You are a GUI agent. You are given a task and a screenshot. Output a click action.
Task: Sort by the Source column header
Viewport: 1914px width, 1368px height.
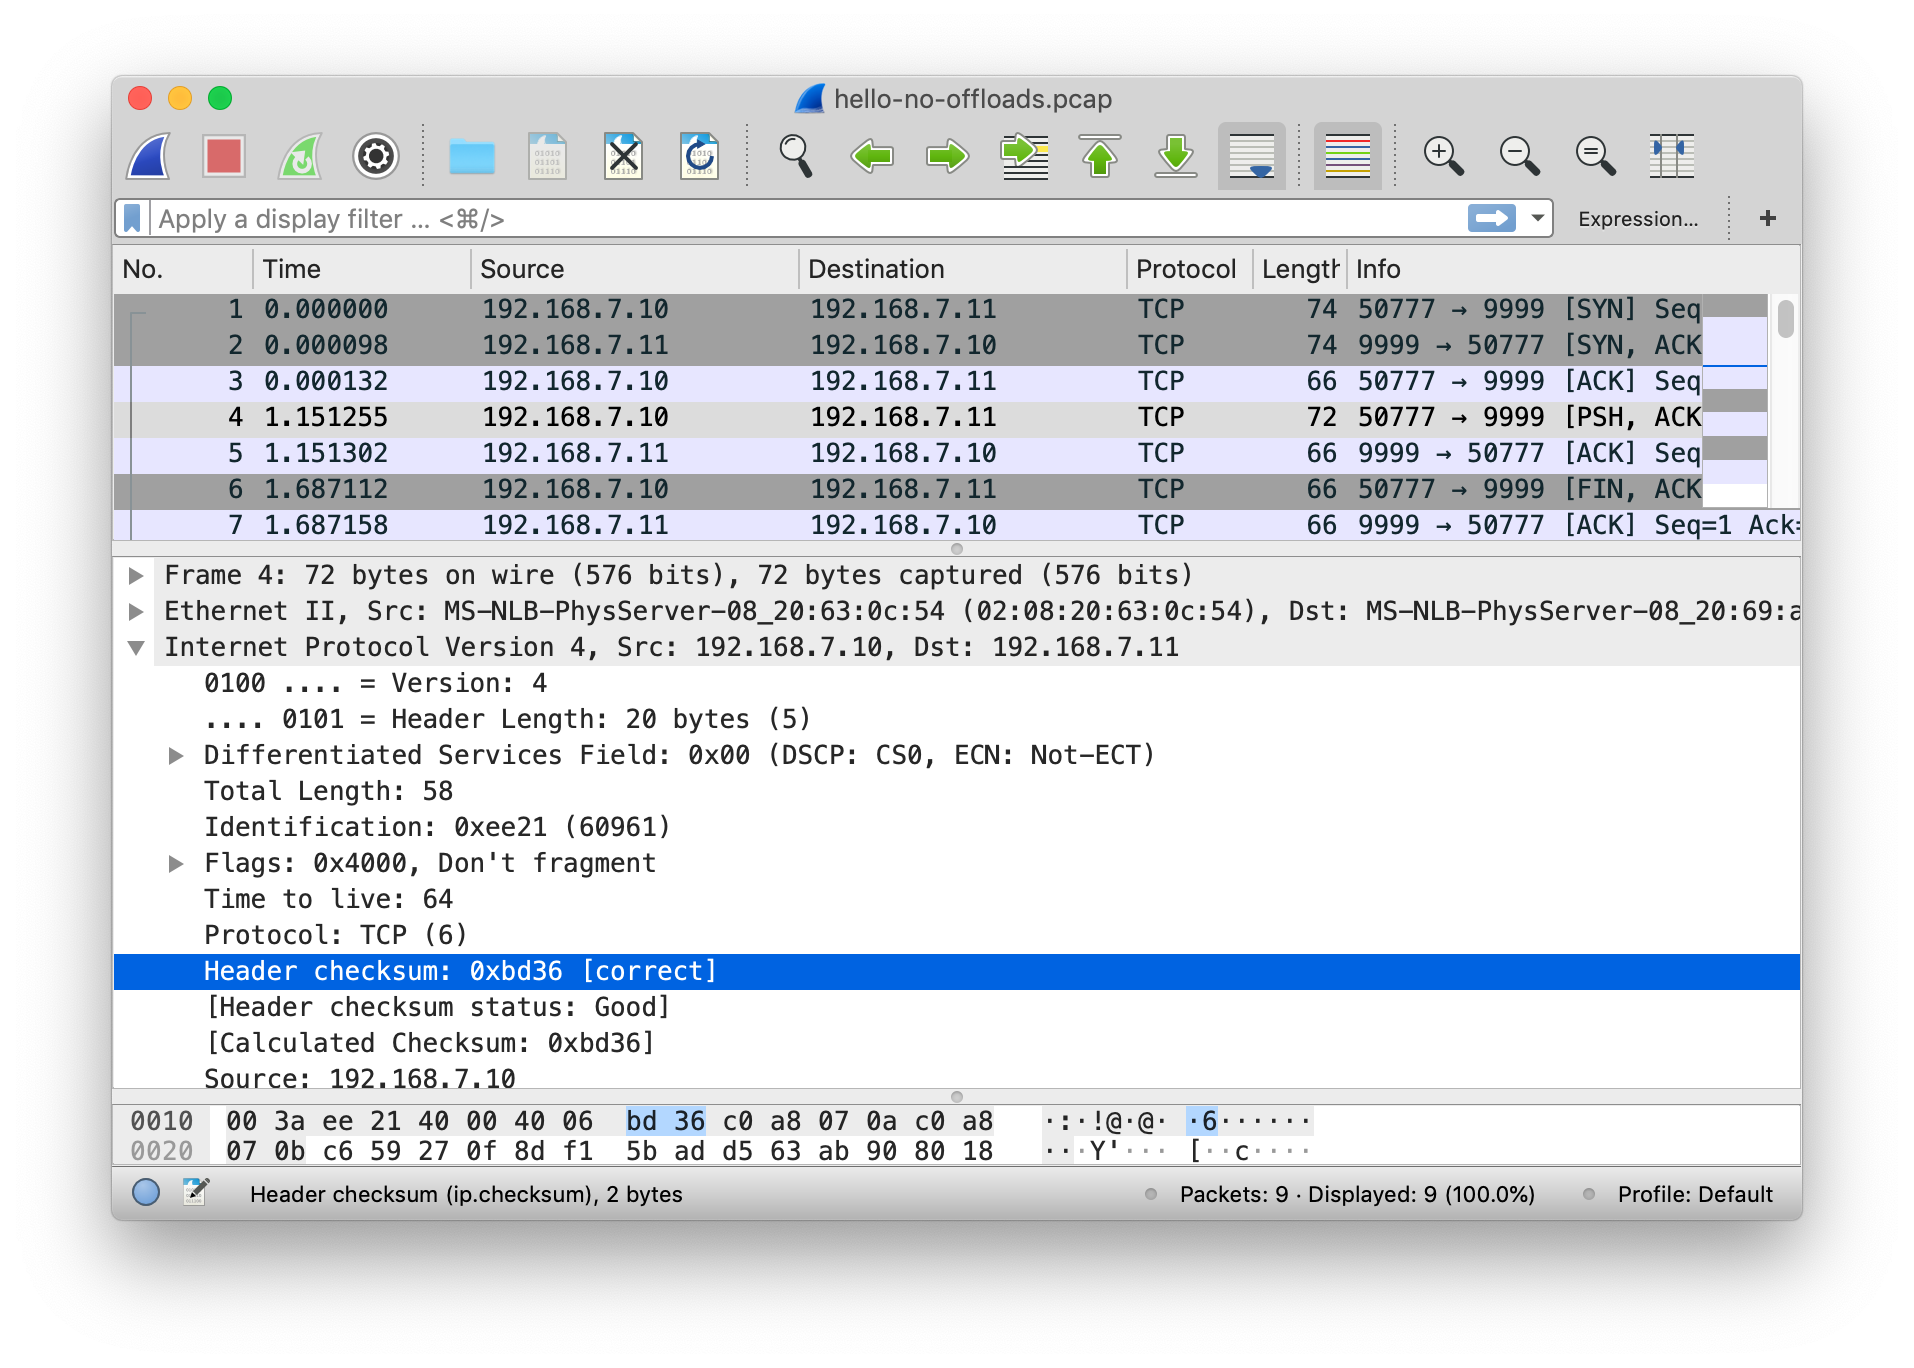tap(522, 269)
